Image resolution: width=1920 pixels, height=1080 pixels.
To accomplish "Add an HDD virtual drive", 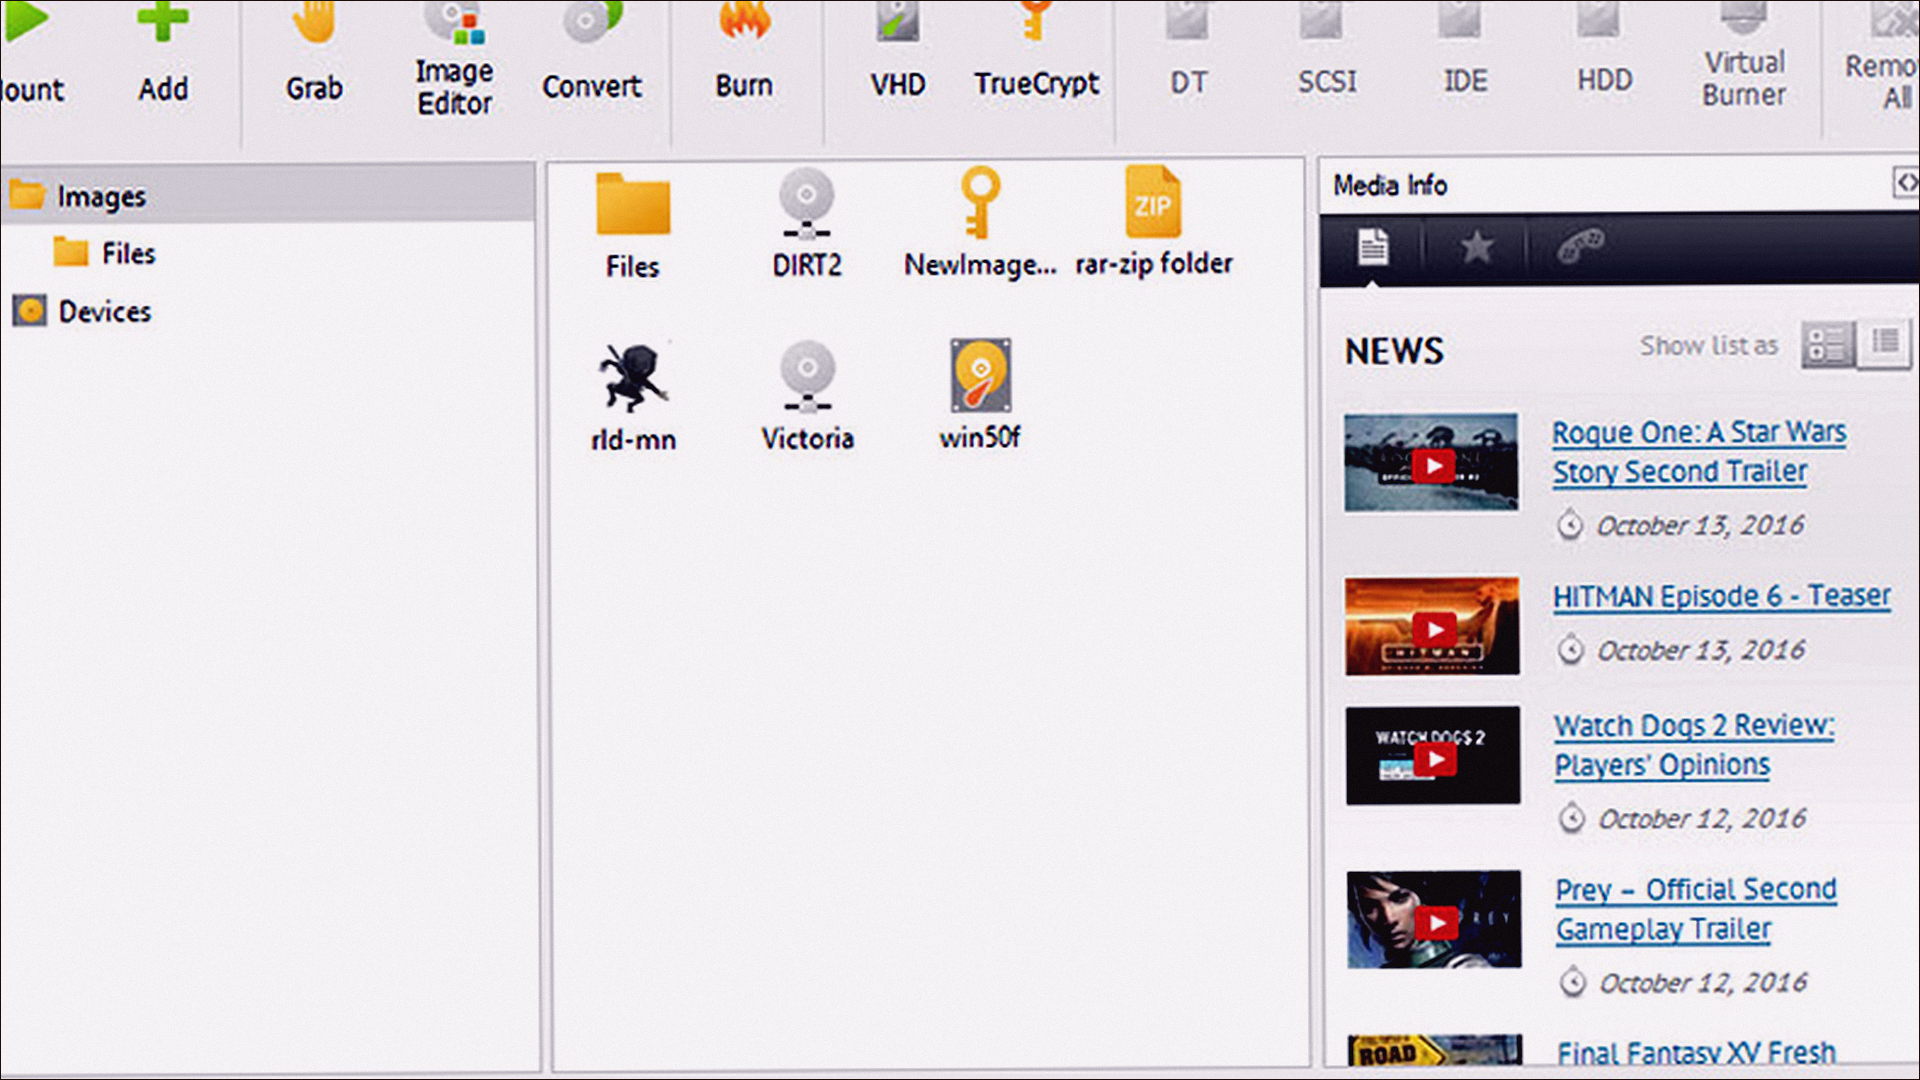I will tap(1604, 52).
